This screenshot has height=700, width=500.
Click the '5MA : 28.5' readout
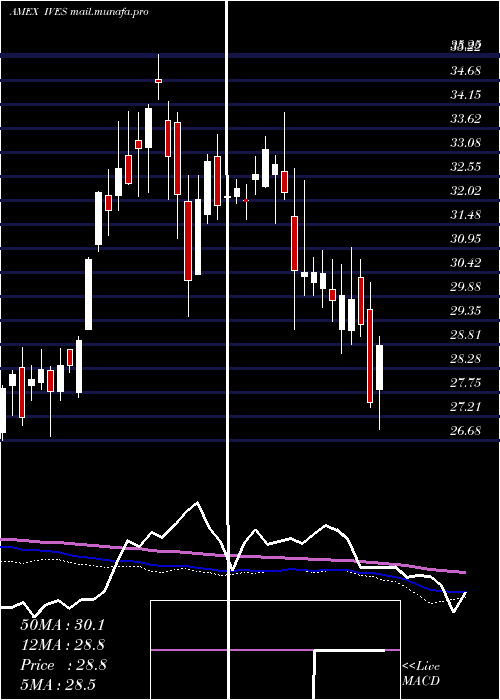click(58, 685)
